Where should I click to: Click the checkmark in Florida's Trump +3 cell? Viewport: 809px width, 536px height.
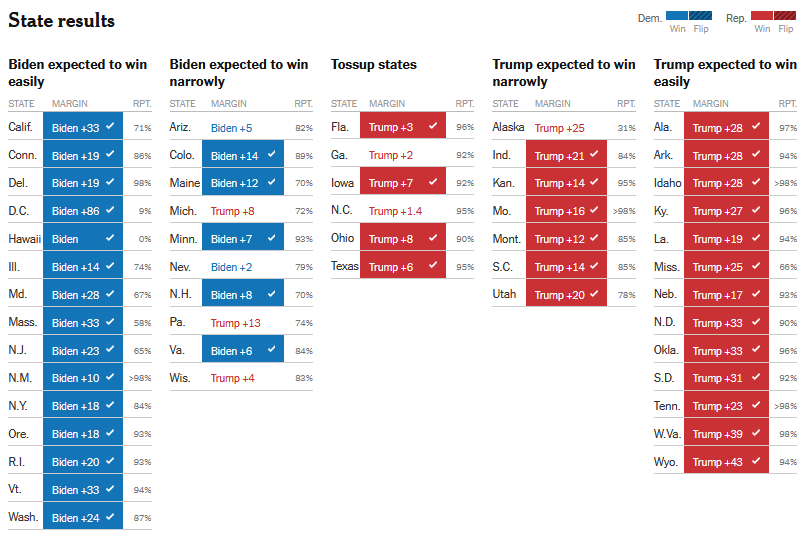(x=433, y=126)
